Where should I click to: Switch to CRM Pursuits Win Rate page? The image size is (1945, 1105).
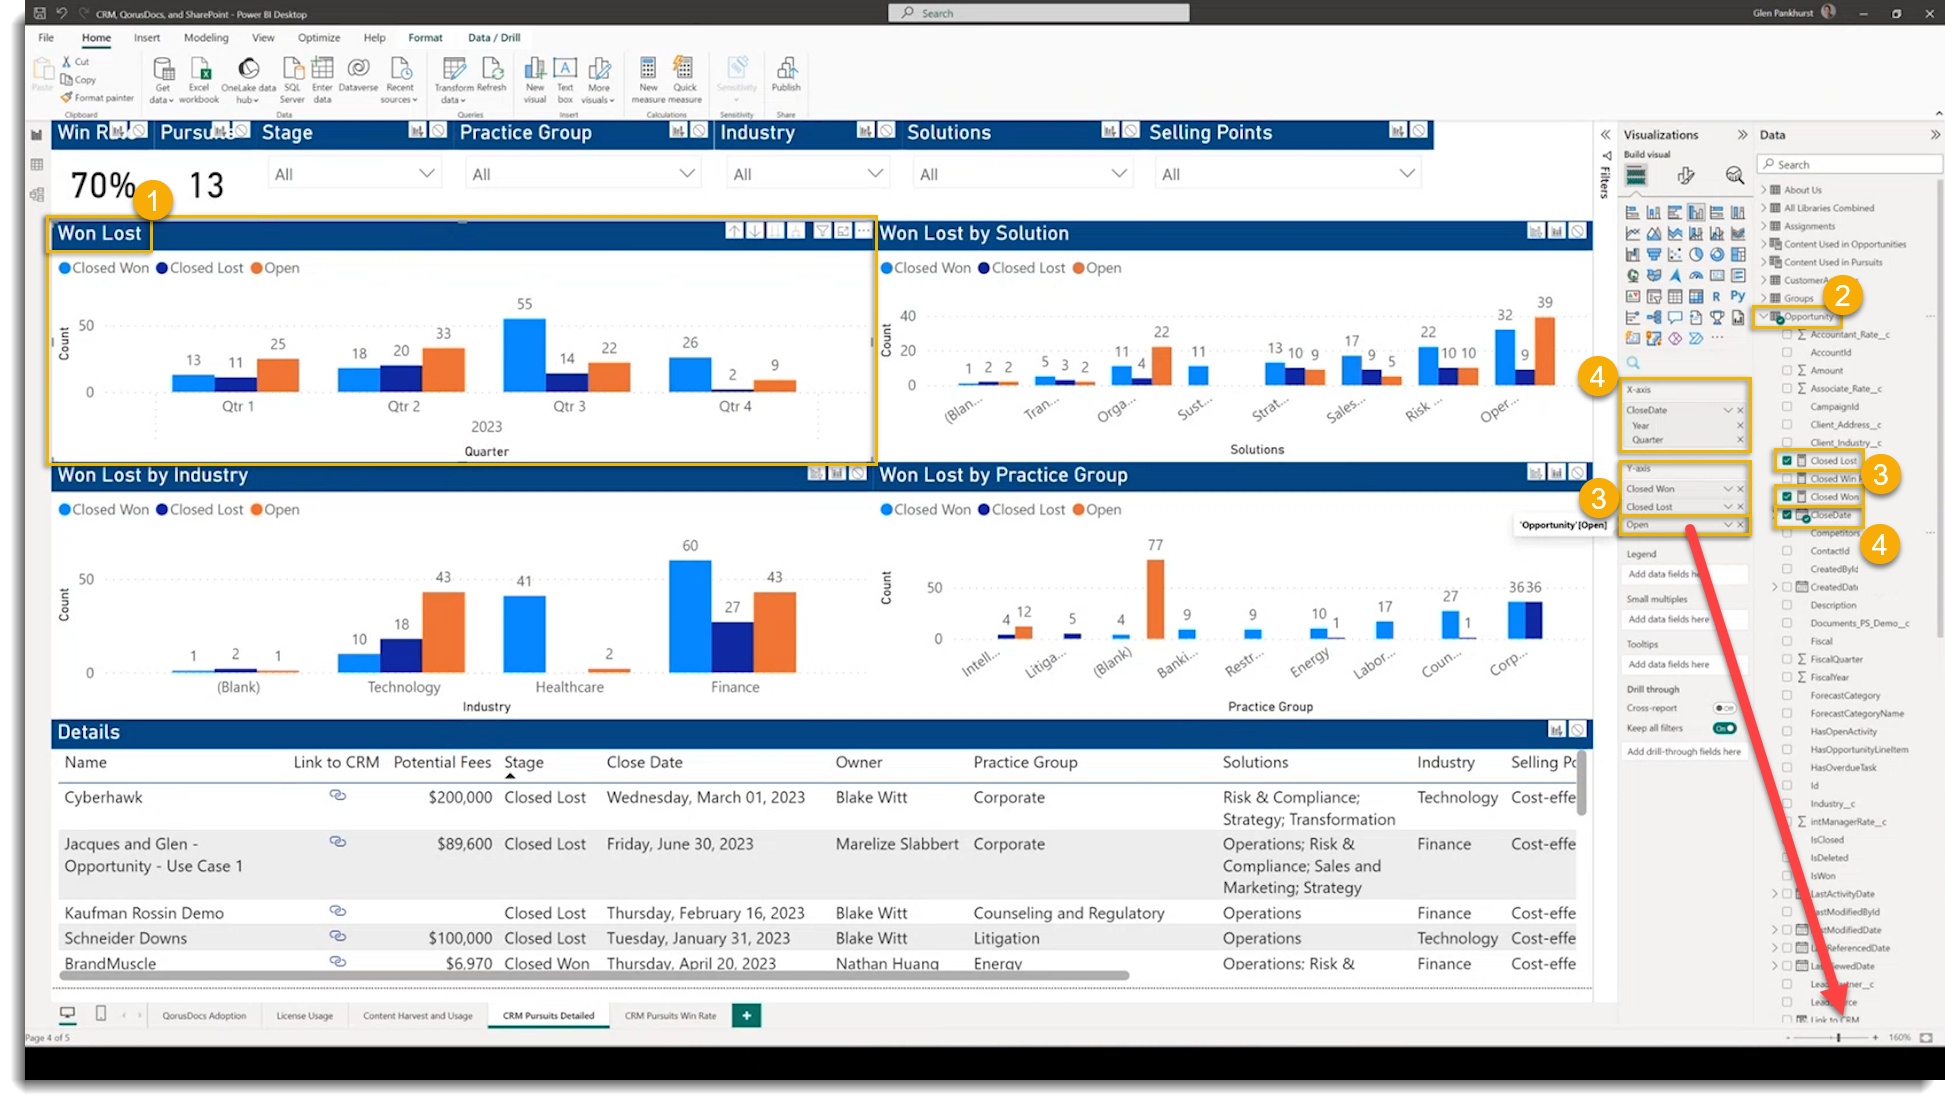pos(670,1016)
